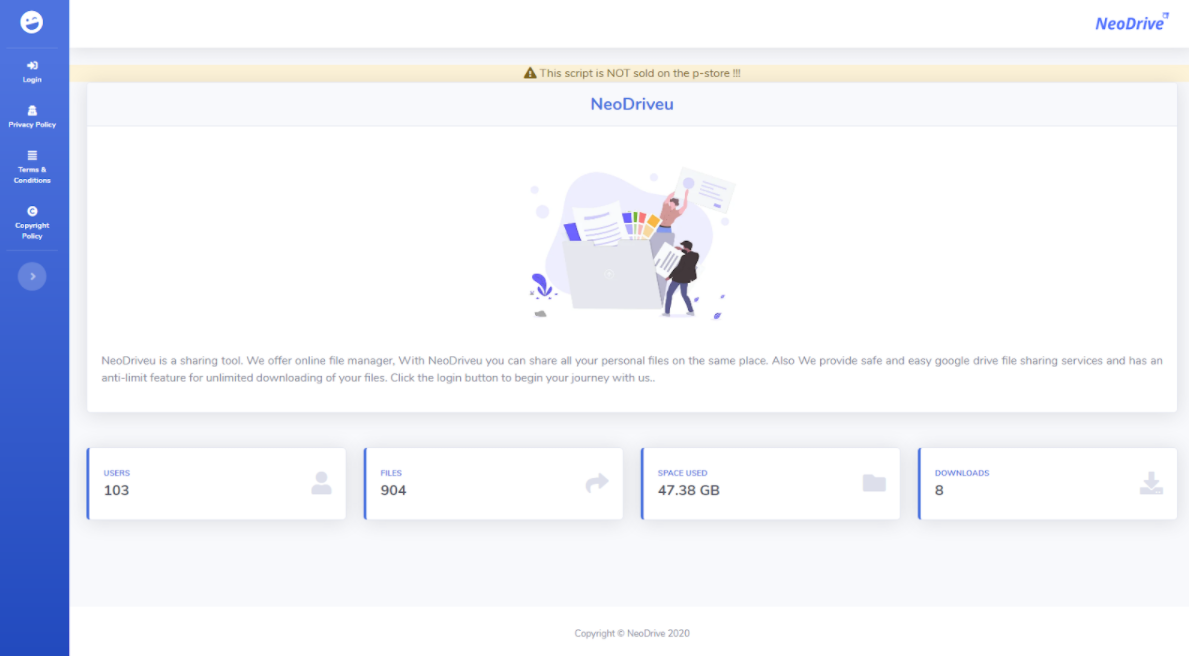Click the 47.38 GB space used value
The image size is (1189, 656).
click(x=688, y=490)
